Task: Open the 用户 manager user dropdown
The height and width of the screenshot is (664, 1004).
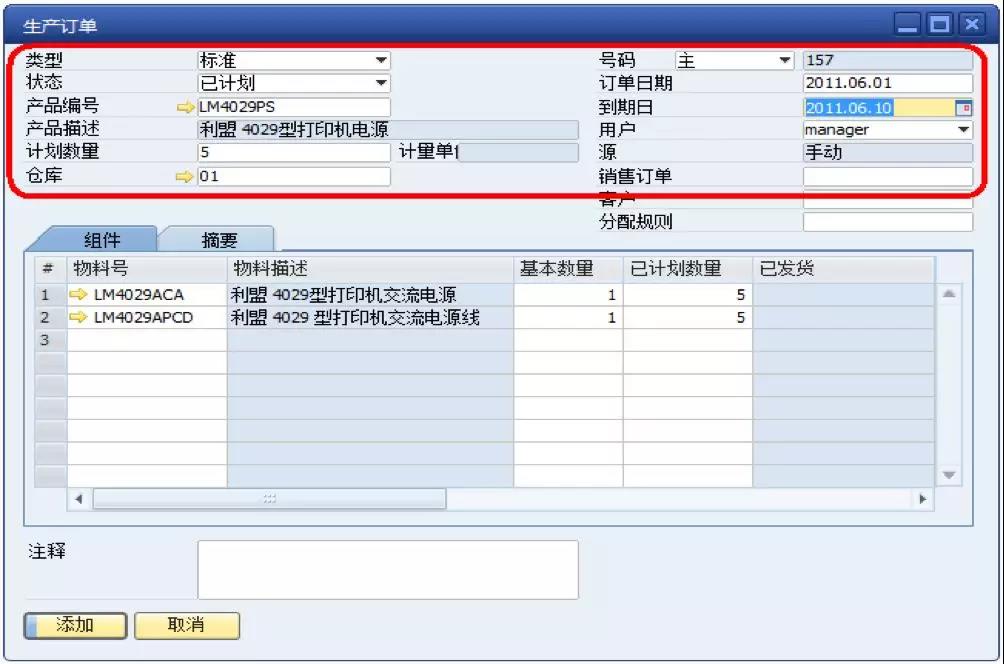Action: (x=963, y=130)
